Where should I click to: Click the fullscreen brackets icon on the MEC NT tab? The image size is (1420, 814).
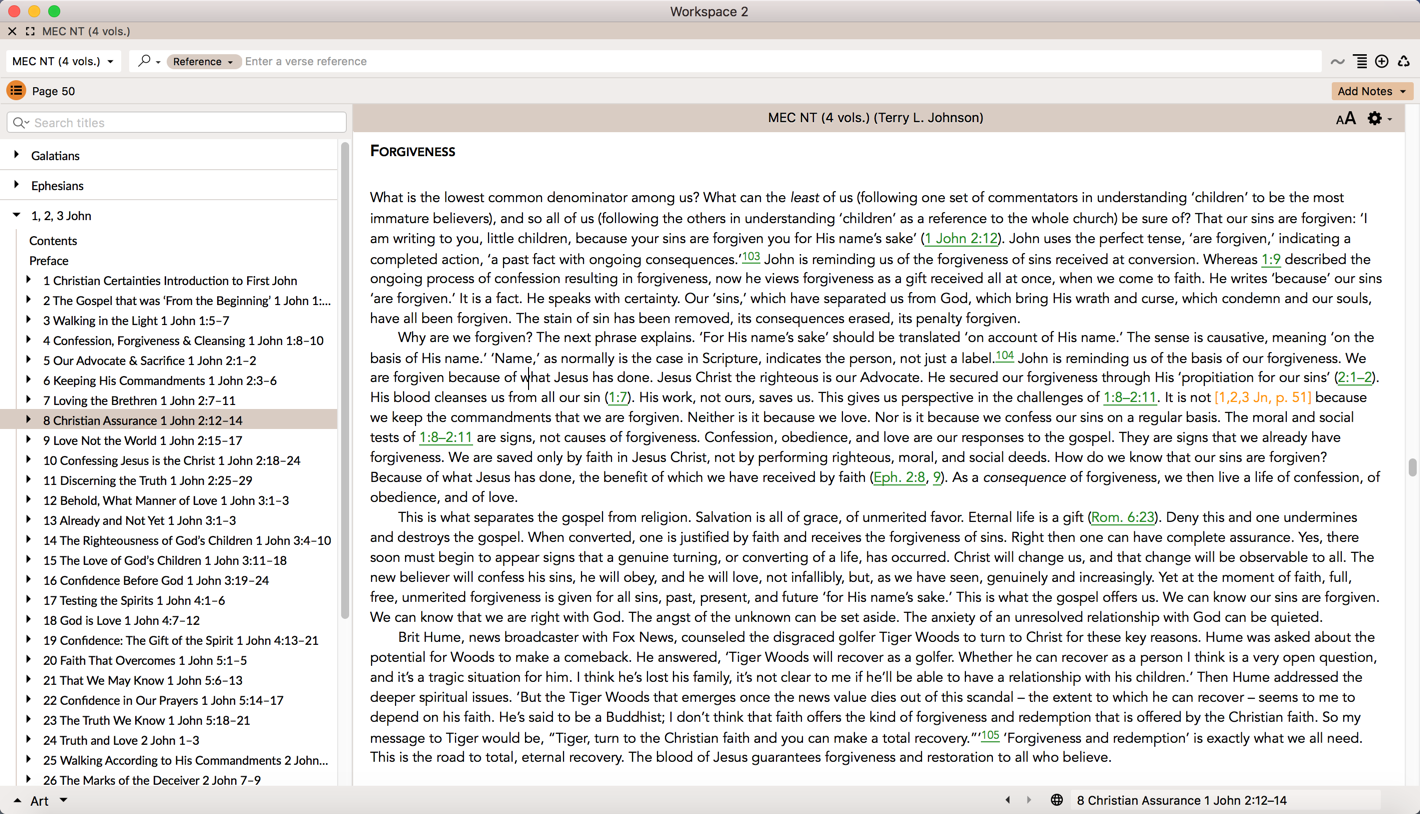tap(30, 31)
